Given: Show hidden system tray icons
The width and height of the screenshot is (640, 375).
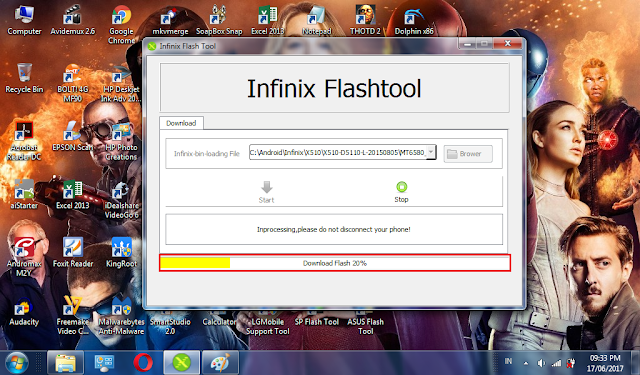Looking at the screenshot, I should (x=526, y=363).
